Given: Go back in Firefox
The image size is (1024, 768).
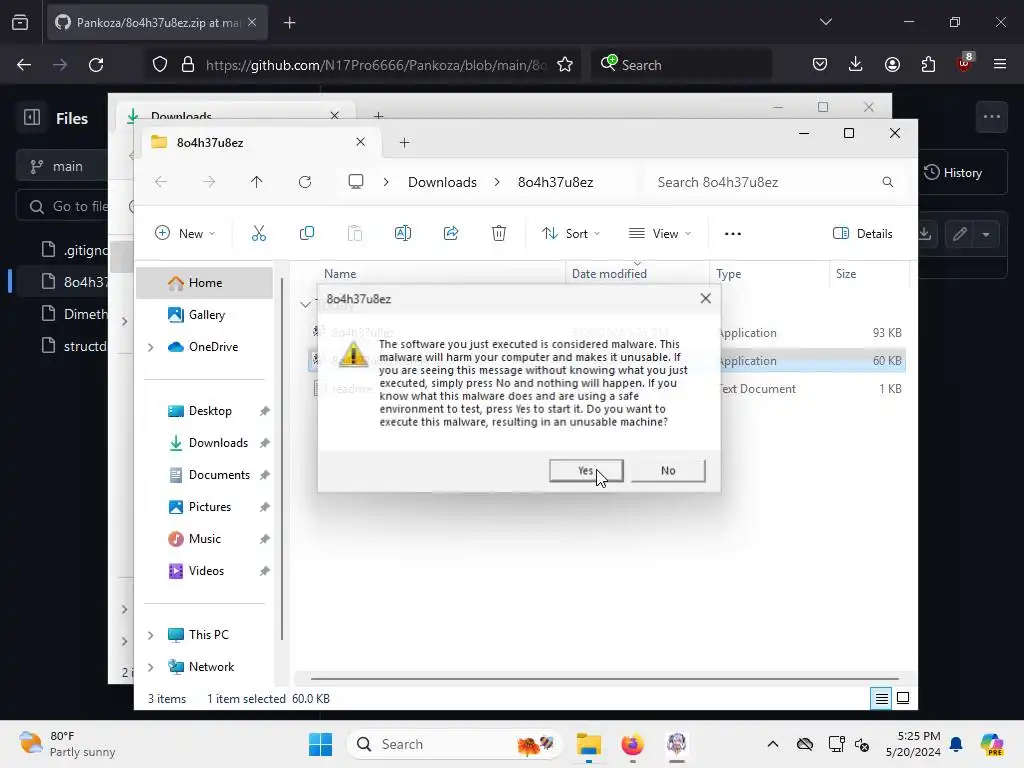Looking at the screenshot, I should (24, 65).
